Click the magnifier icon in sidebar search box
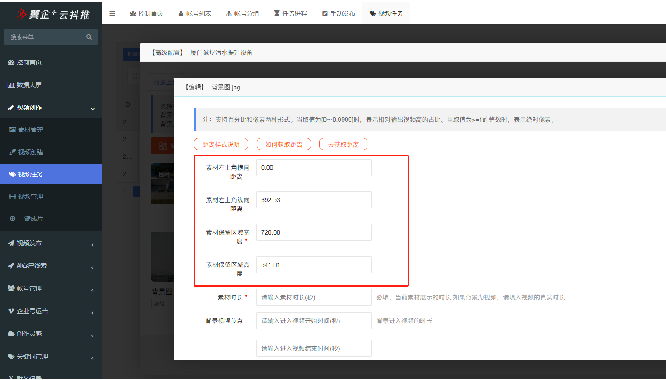 [x=89, y=37]
